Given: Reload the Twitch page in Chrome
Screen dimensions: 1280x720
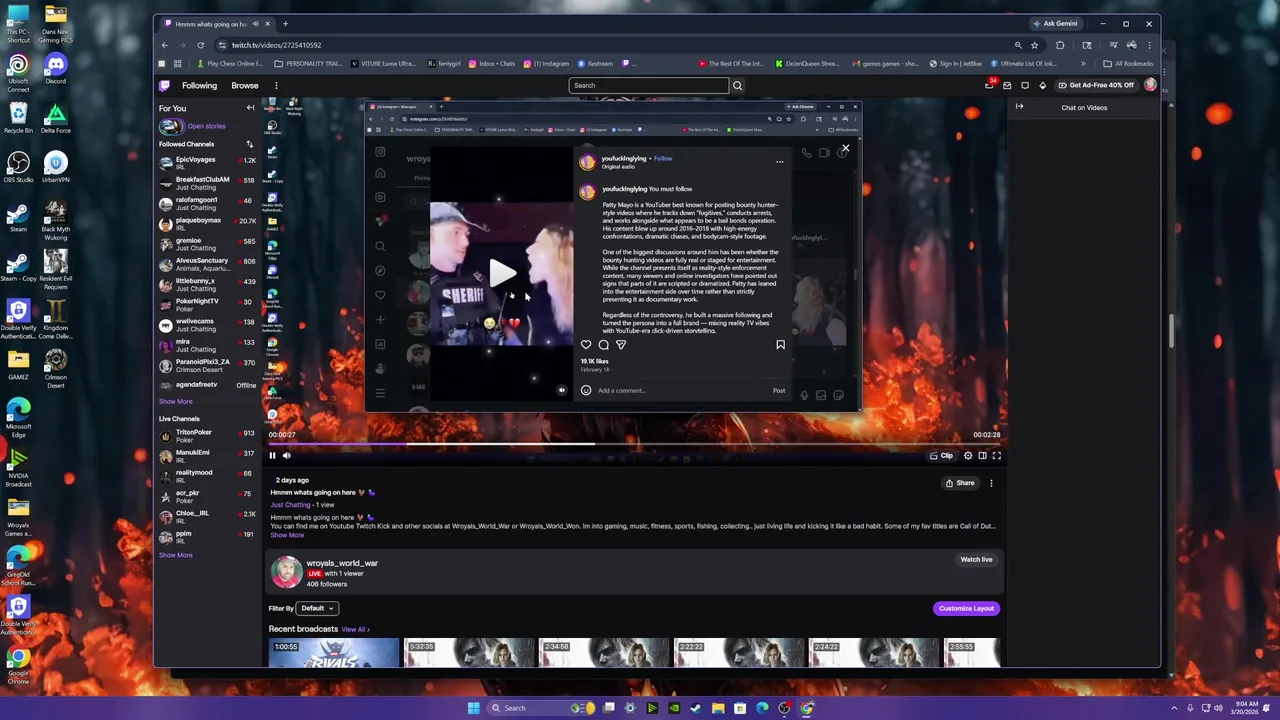Looking at the screenshot, I should click(x=200, y=45).
